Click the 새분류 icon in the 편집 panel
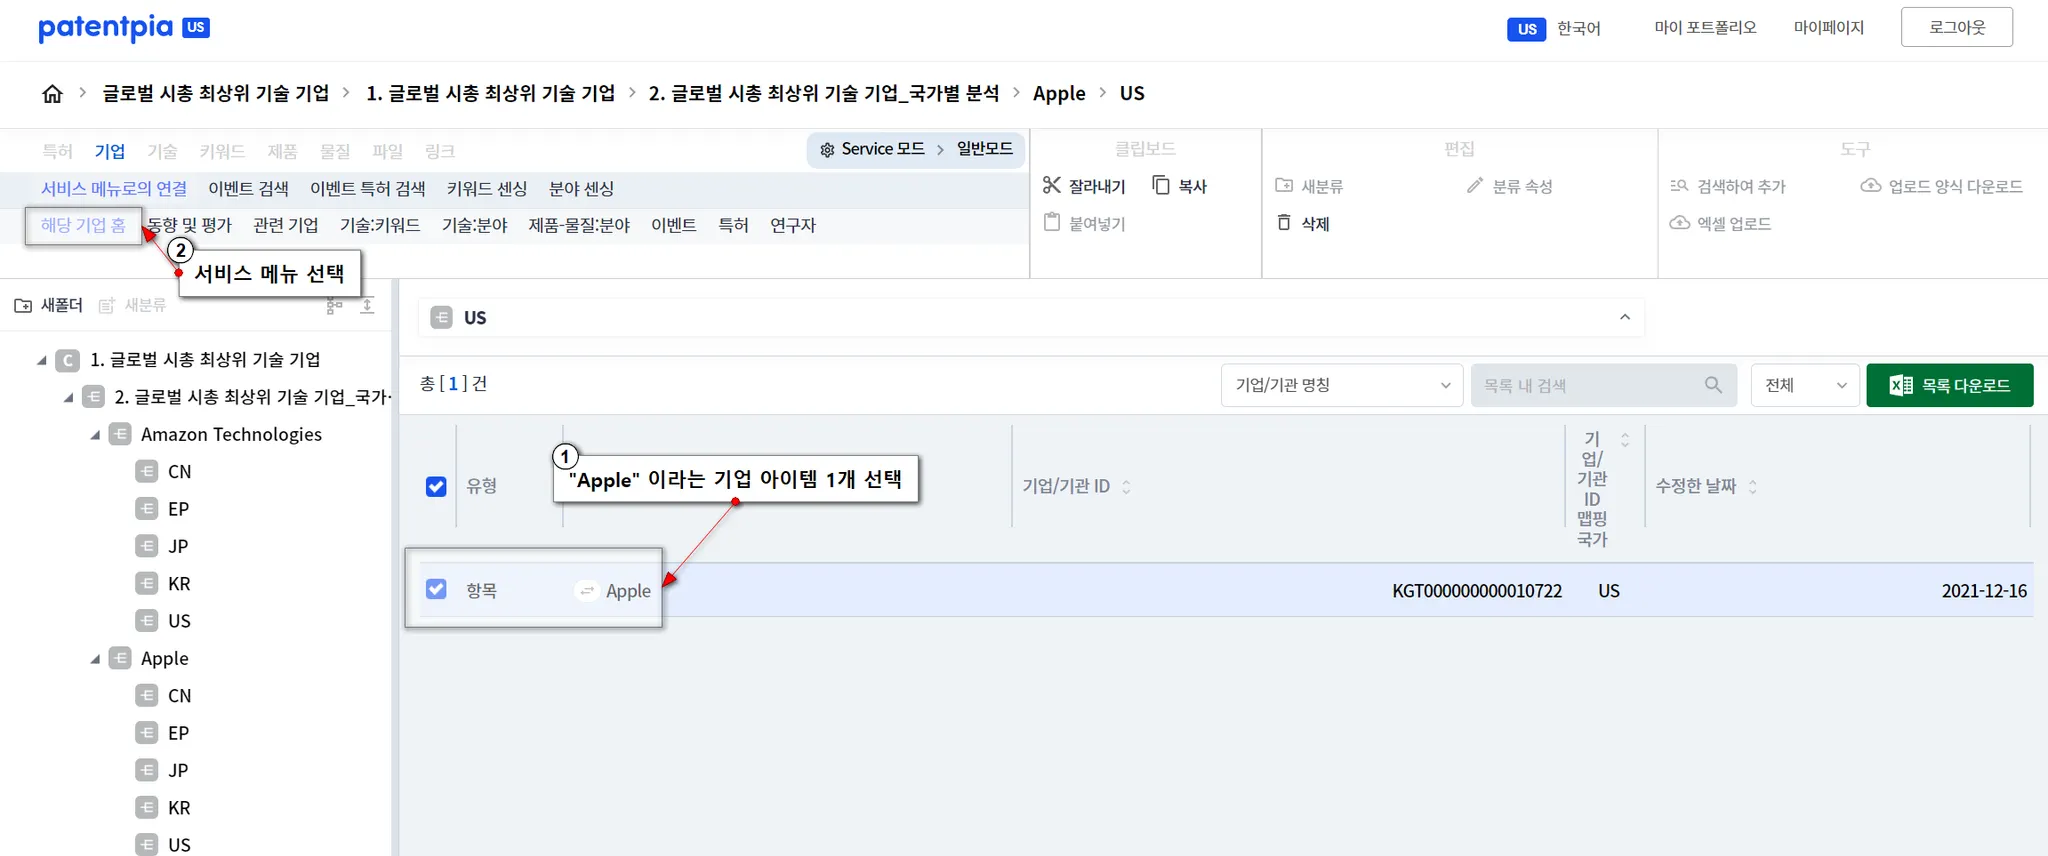2048x856 pixels. tap(1284, 186)
